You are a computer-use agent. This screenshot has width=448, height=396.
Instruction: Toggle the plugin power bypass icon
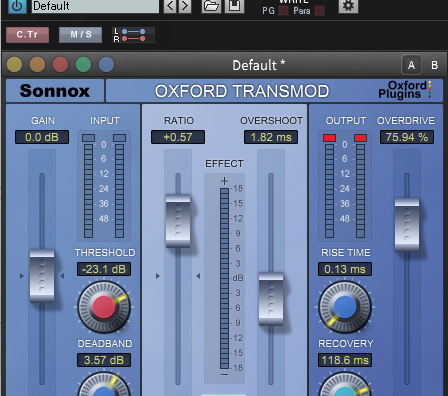[x=17, y=6]
